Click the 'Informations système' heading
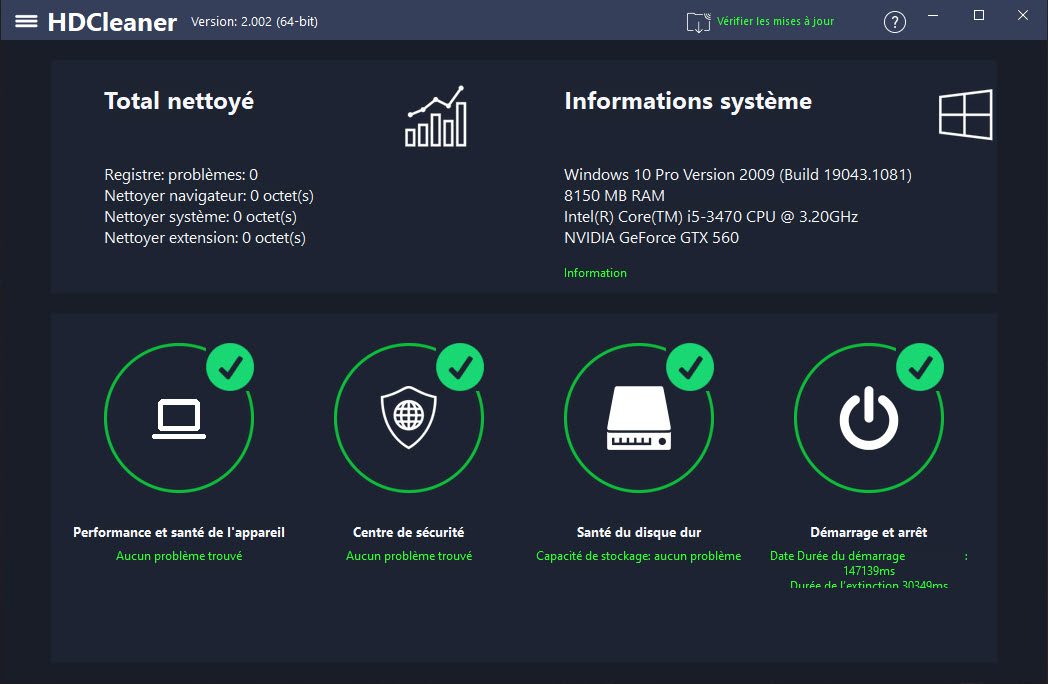 [x=688, y=101]
